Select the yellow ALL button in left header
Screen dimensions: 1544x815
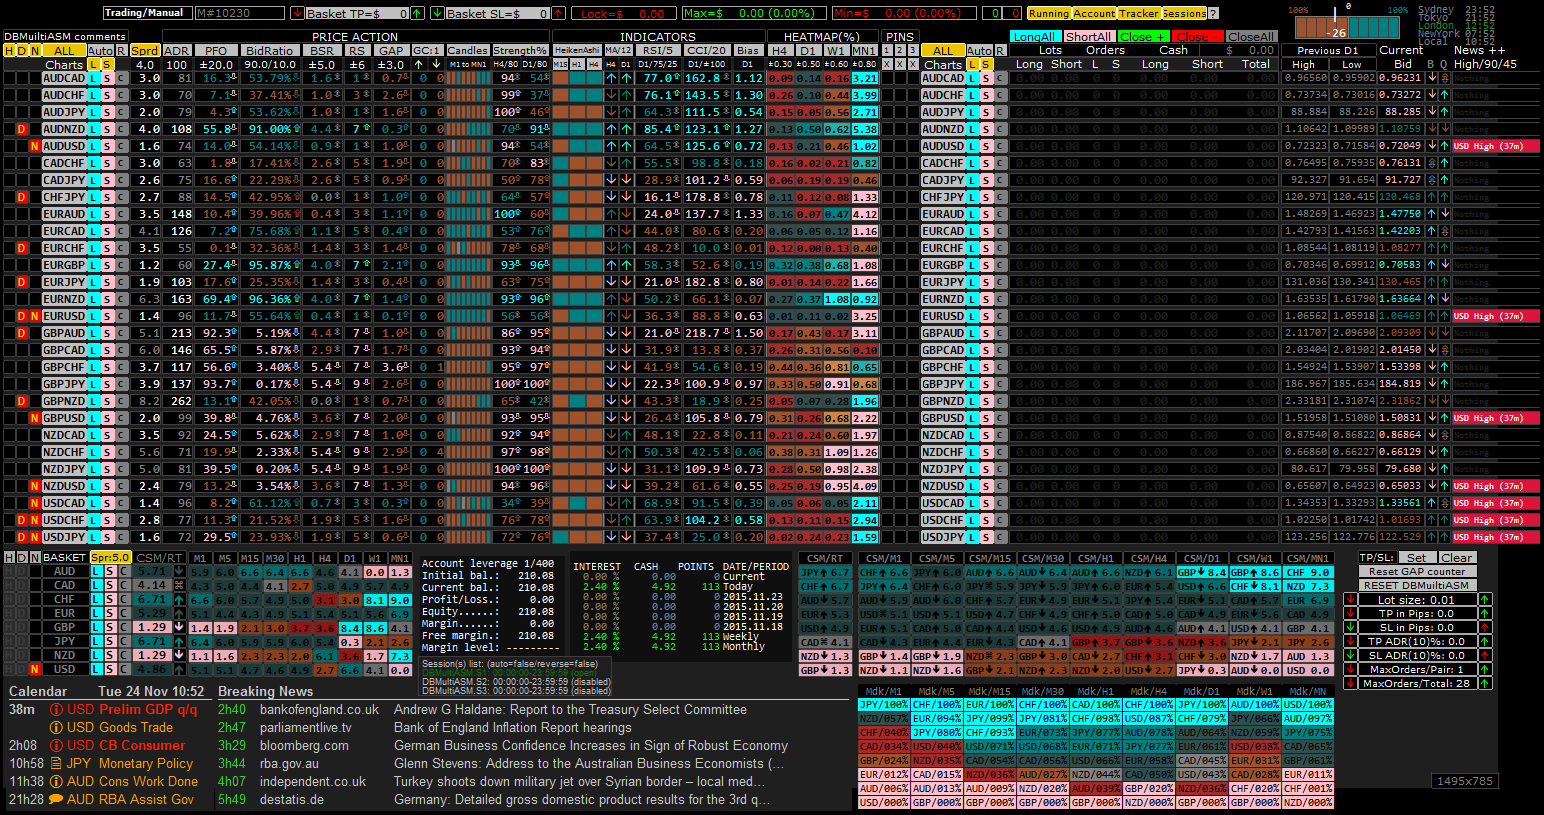click(x=64, y=50)
